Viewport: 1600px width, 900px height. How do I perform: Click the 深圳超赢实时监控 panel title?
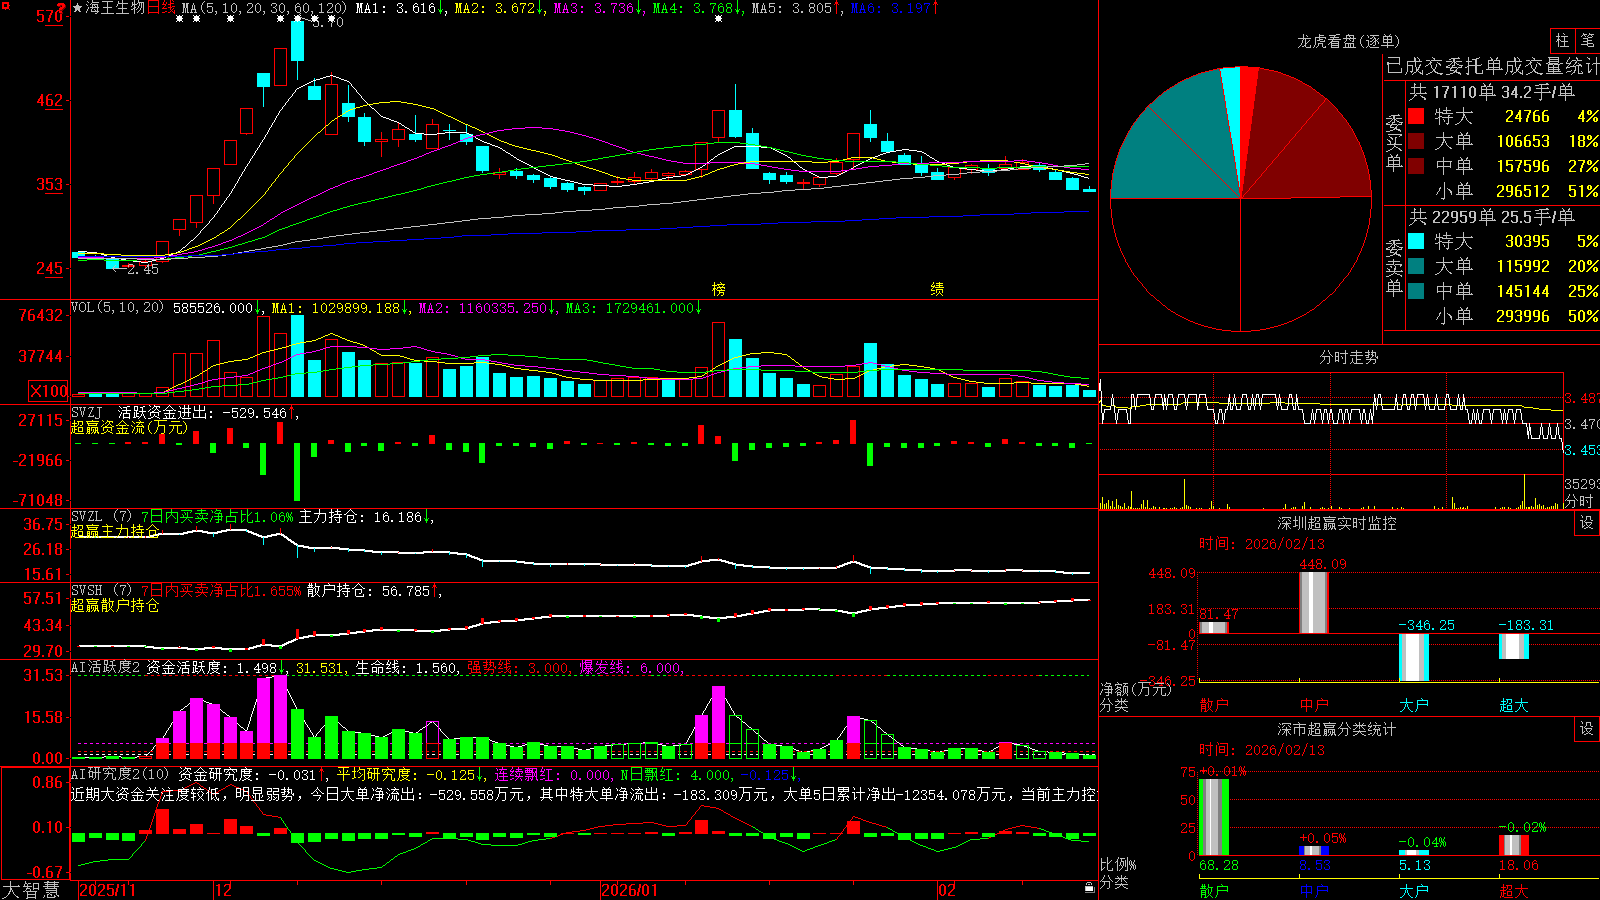tap(1337, 523)
